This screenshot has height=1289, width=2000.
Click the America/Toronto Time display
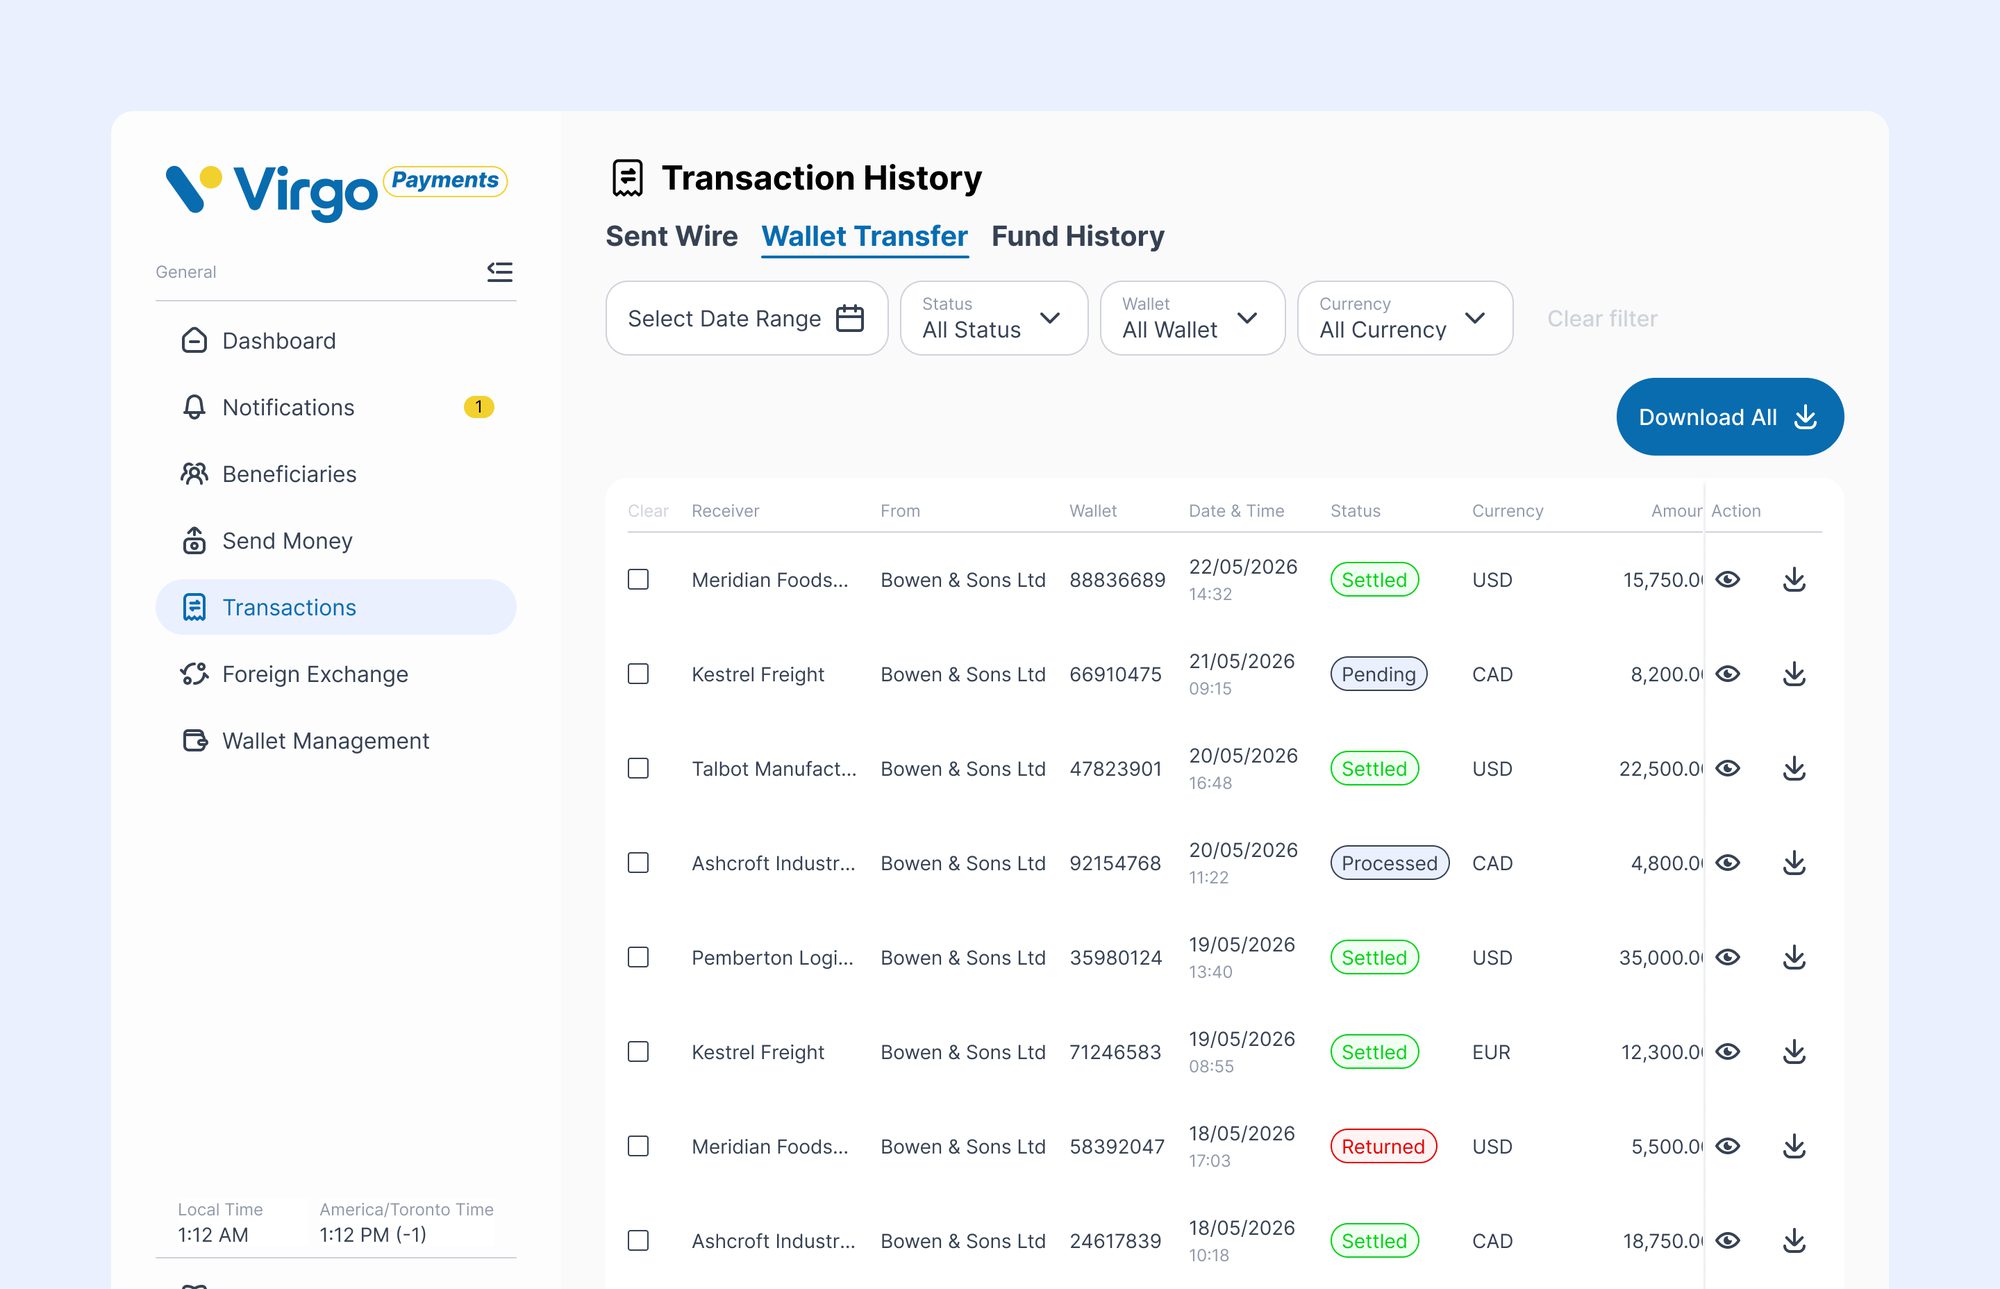407,1222
